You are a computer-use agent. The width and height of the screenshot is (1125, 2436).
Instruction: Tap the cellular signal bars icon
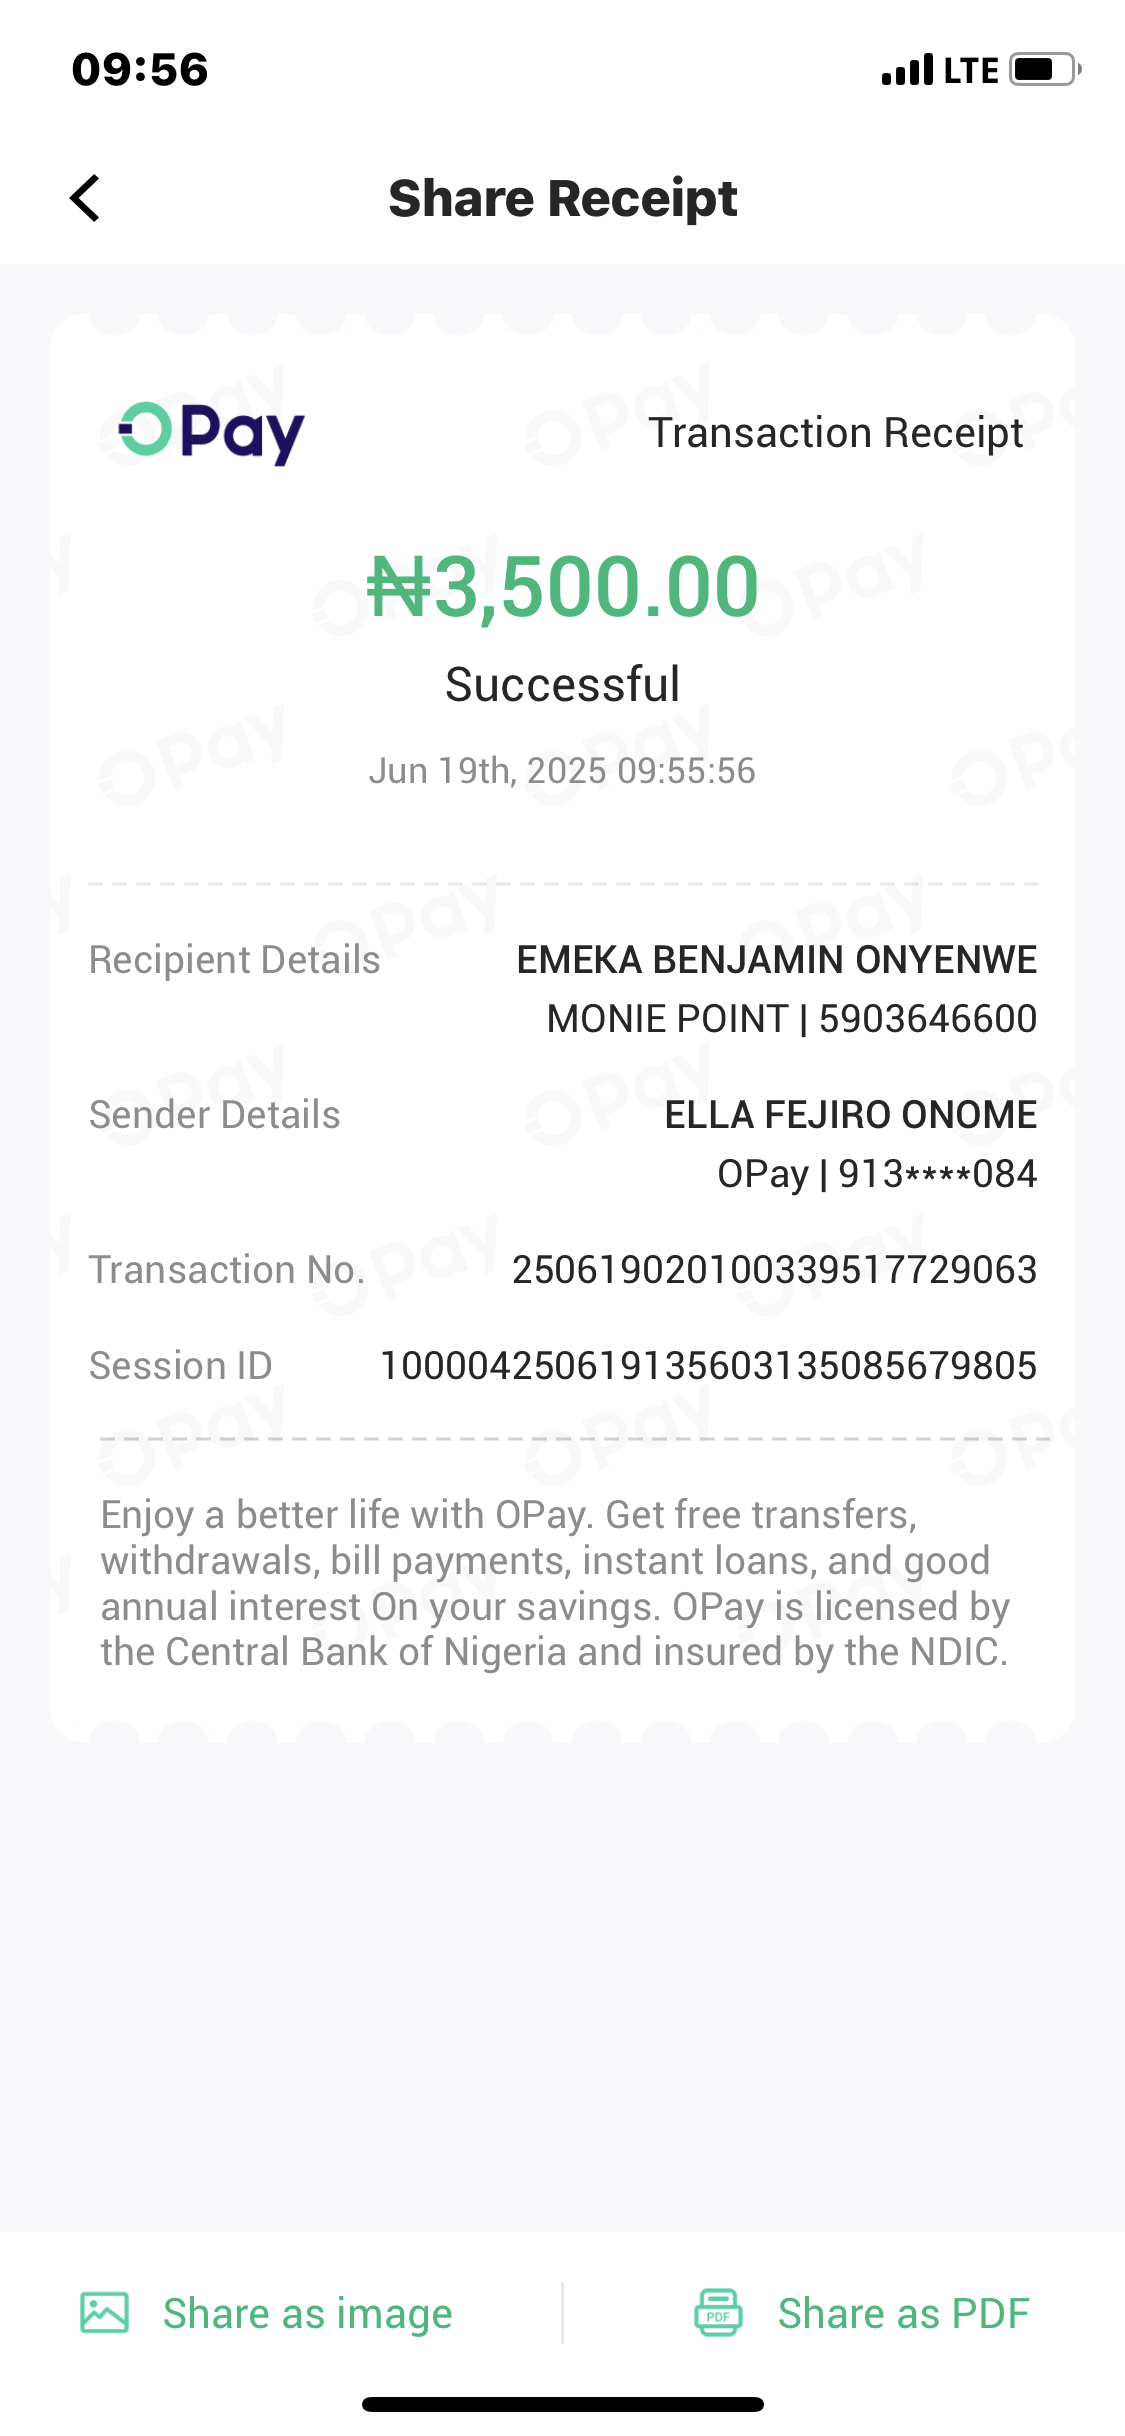907,70
